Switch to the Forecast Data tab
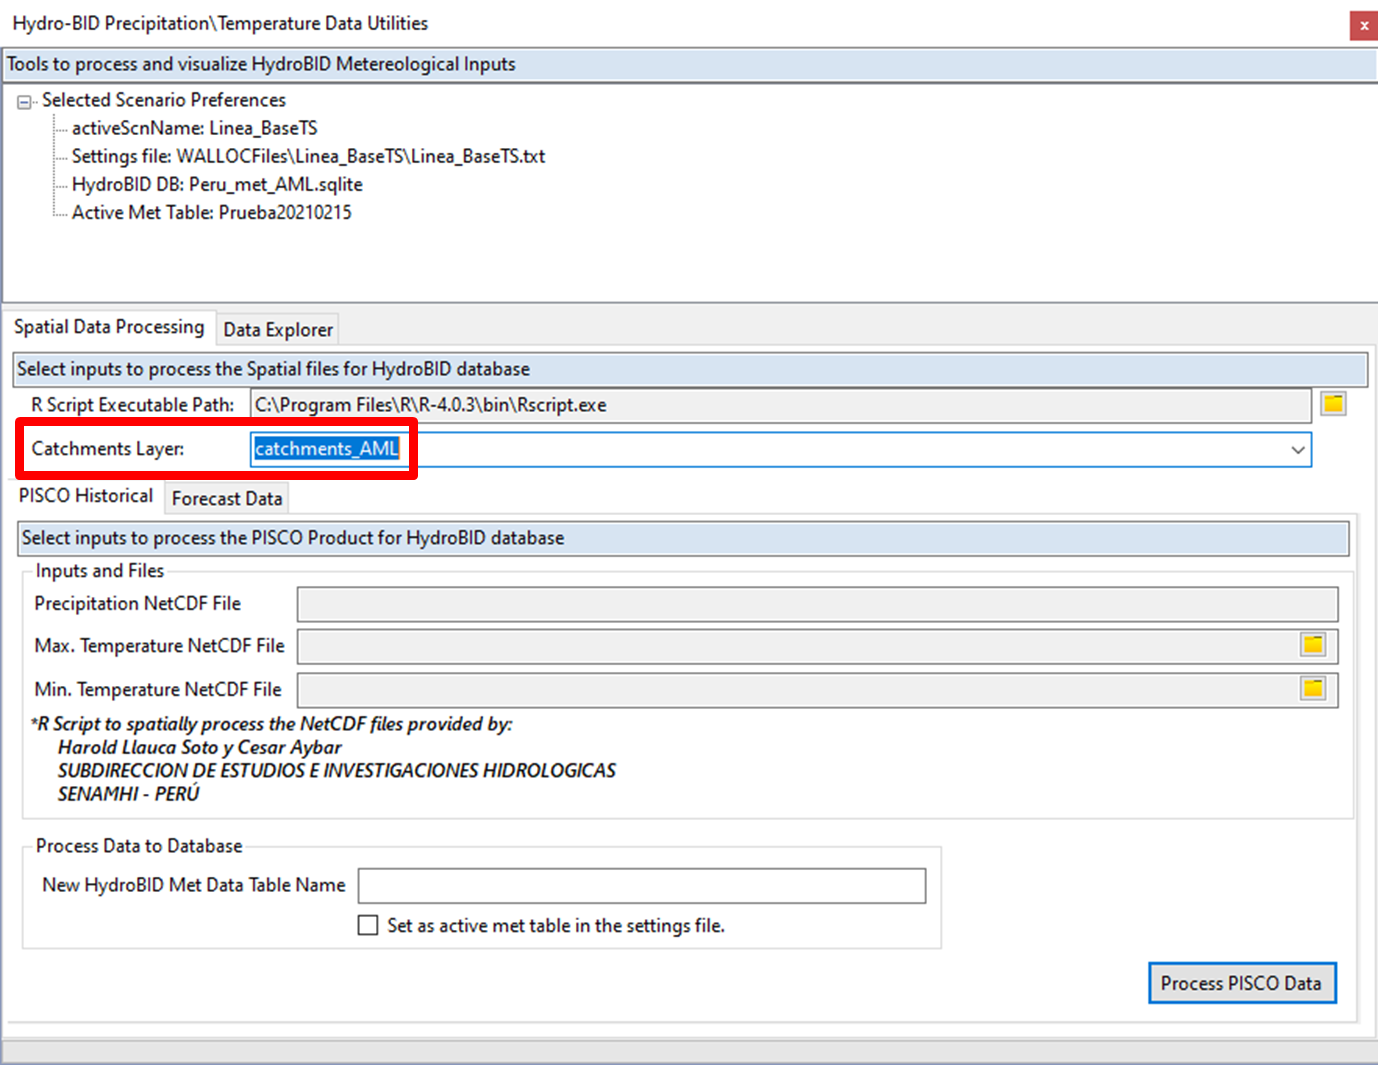The height and width of the screenshot is (1065, 1378). 226,497
